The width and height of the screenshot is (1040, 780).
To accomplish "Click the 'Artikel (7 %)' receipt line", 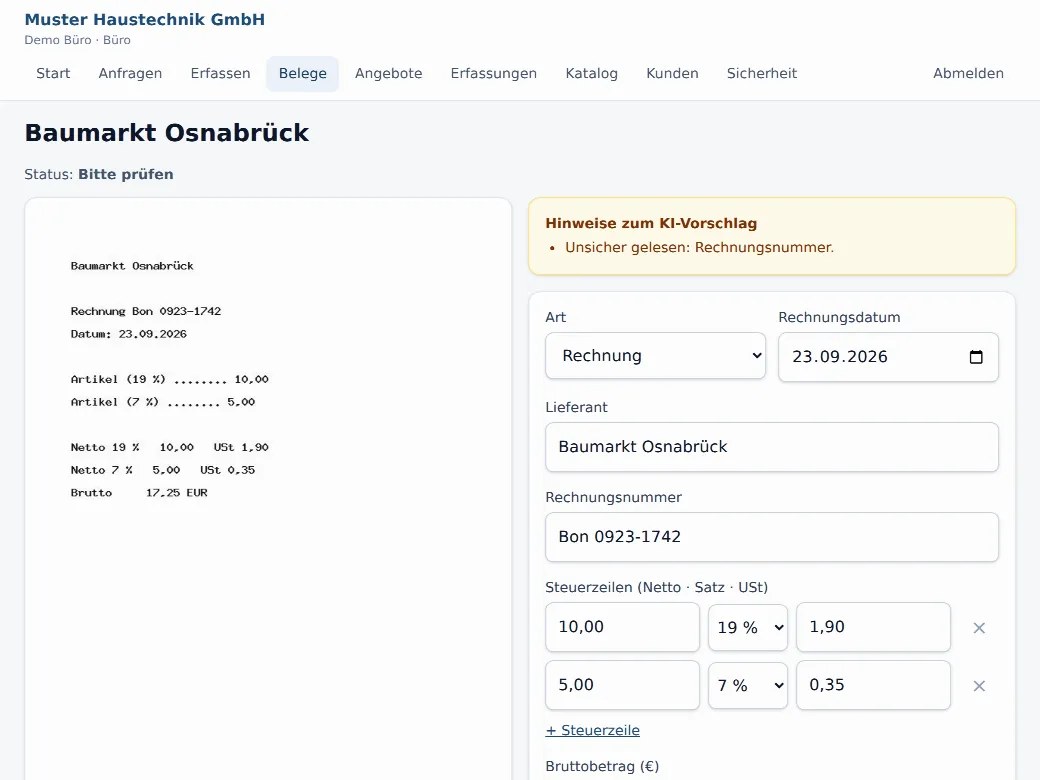I will tap(162, 402).
